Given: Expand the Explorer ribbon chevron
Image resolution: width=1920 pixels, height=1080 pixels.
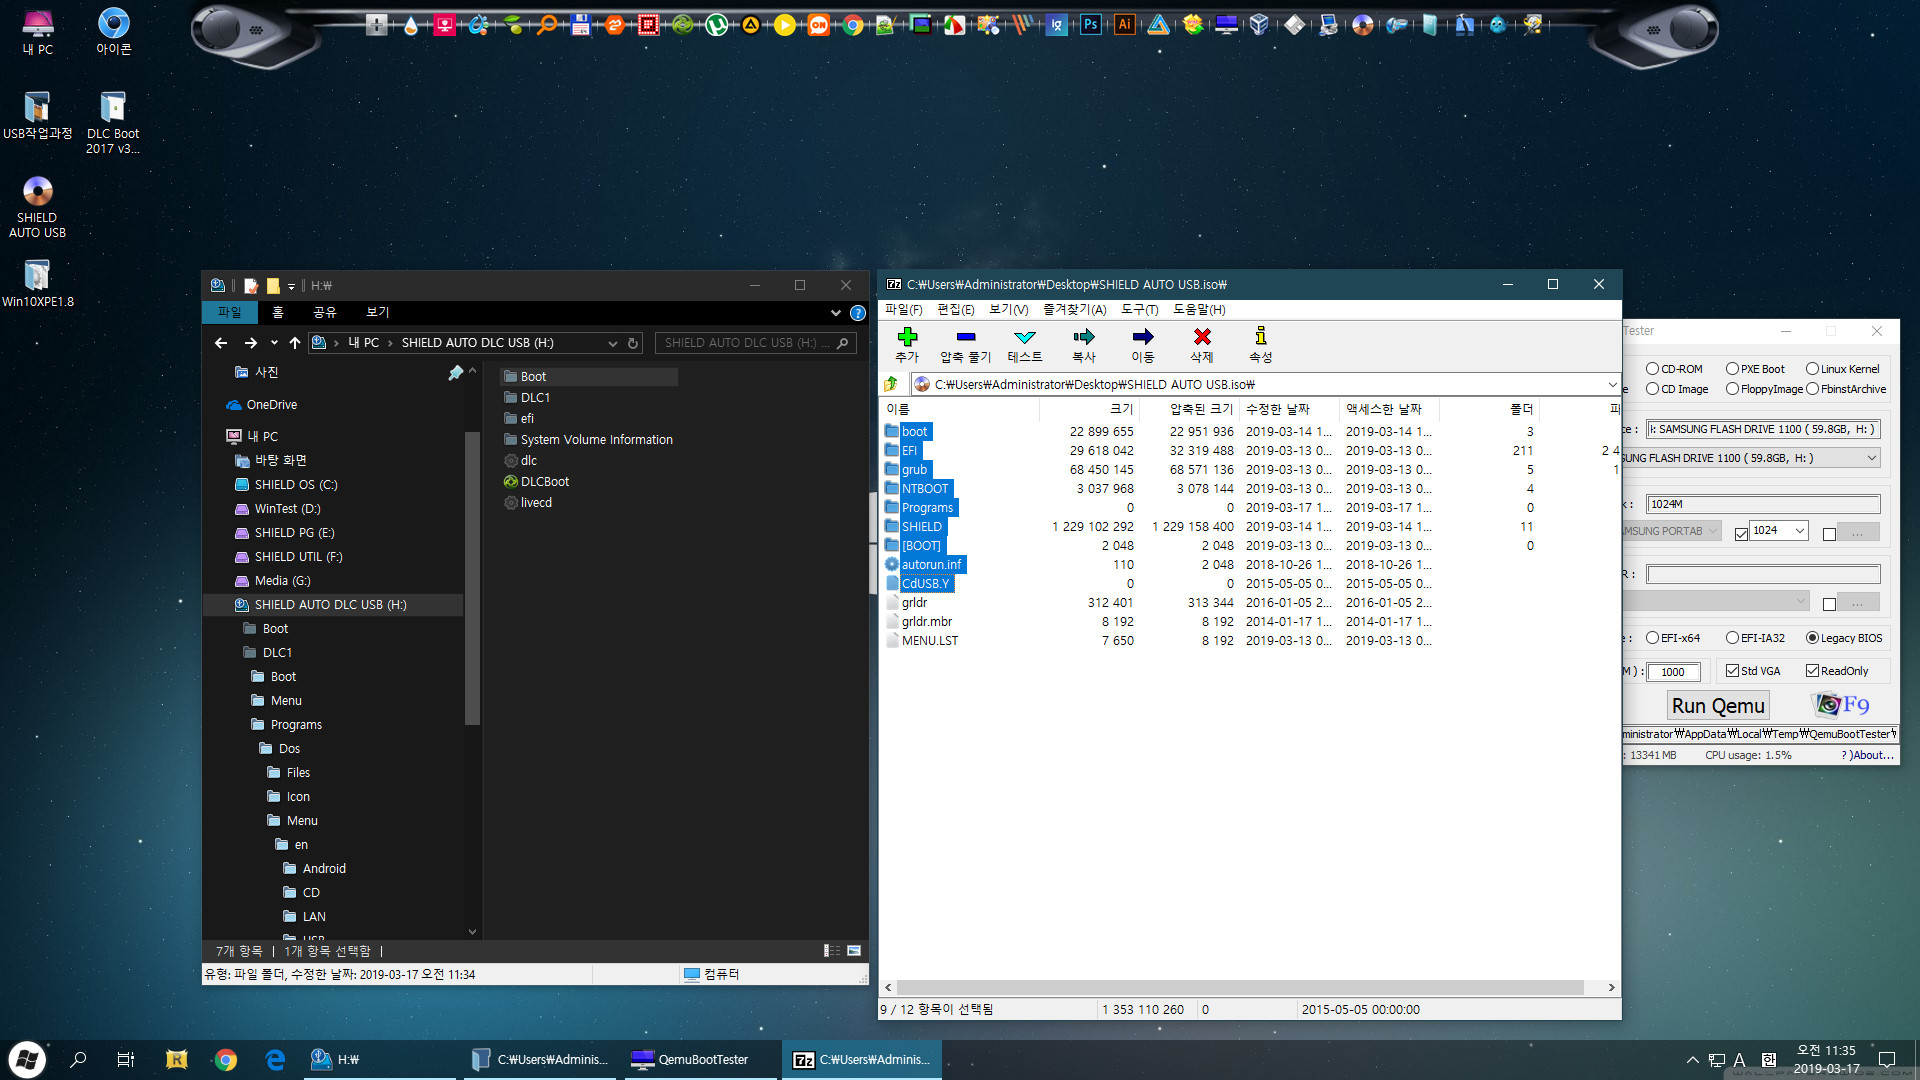Looking at the screenshot, I should pos(836,313).
